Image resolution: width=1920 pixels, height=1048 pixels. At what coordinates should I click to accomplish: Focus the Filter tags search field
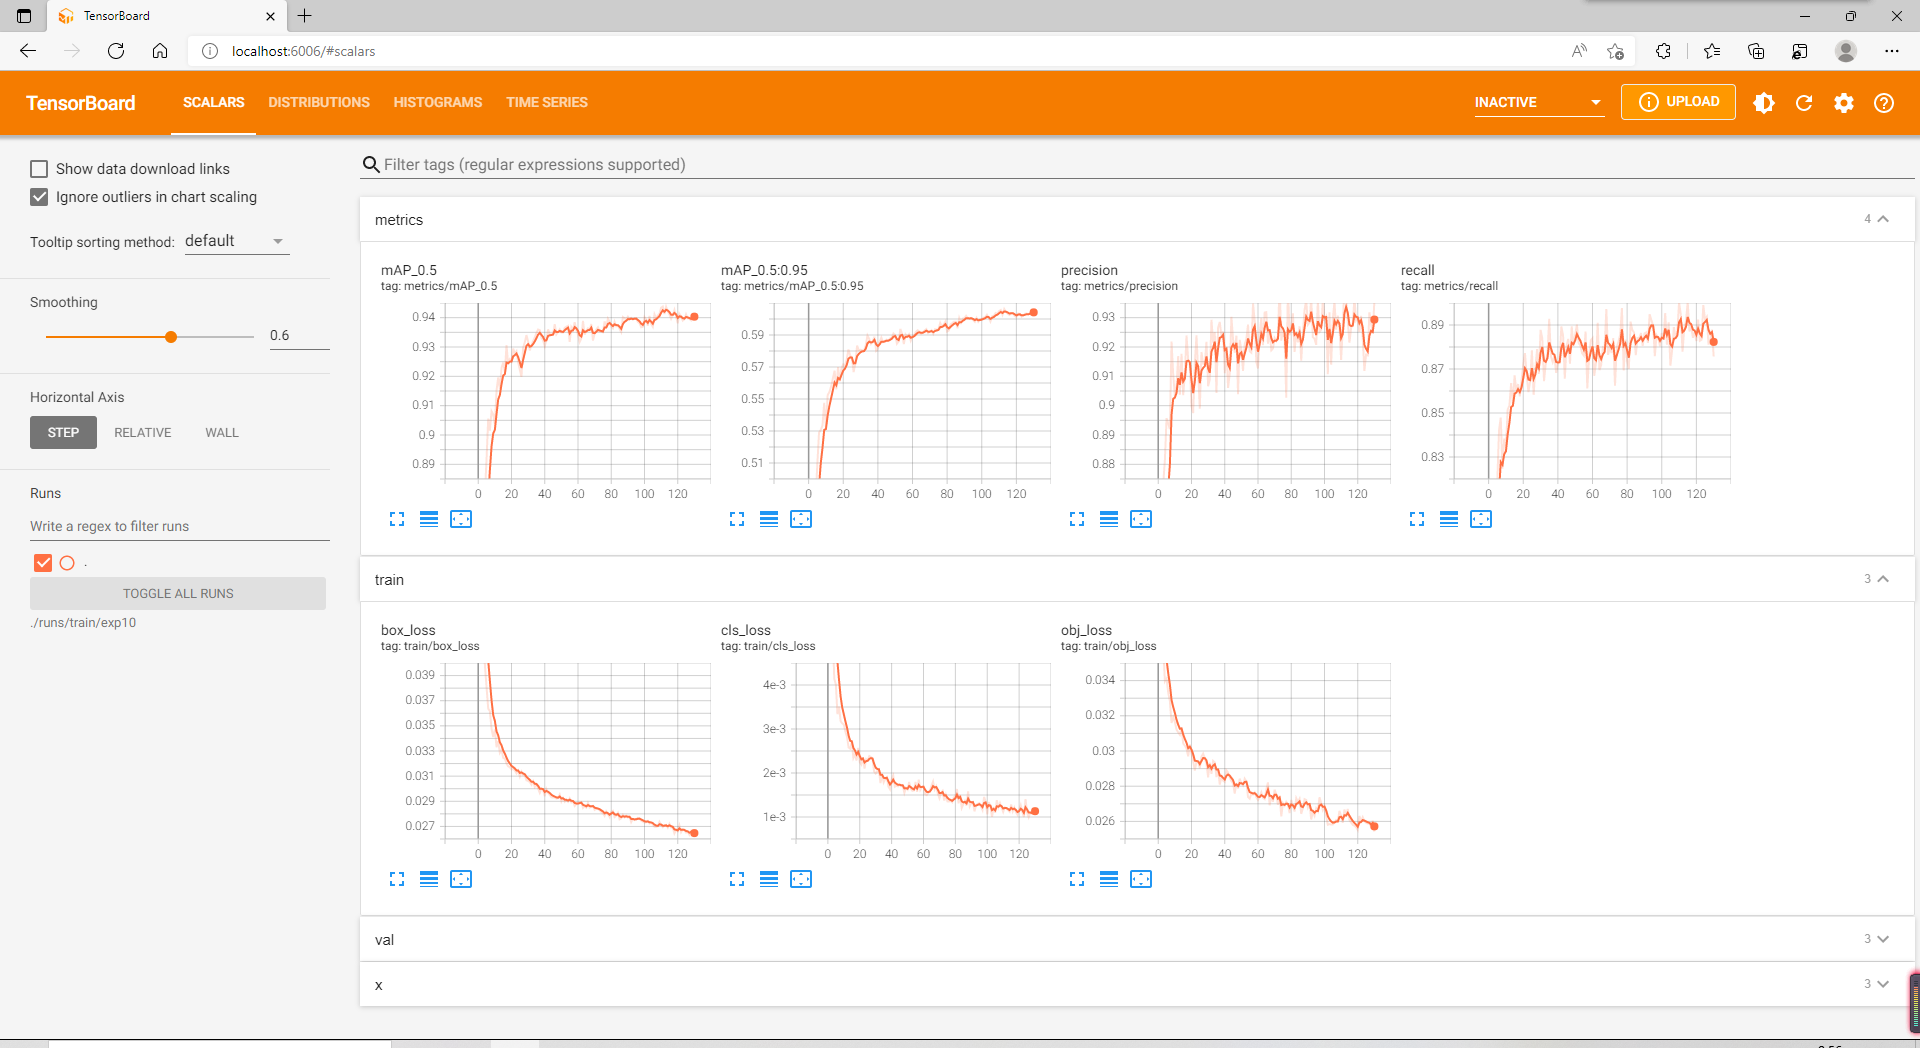coord(1138,165)
